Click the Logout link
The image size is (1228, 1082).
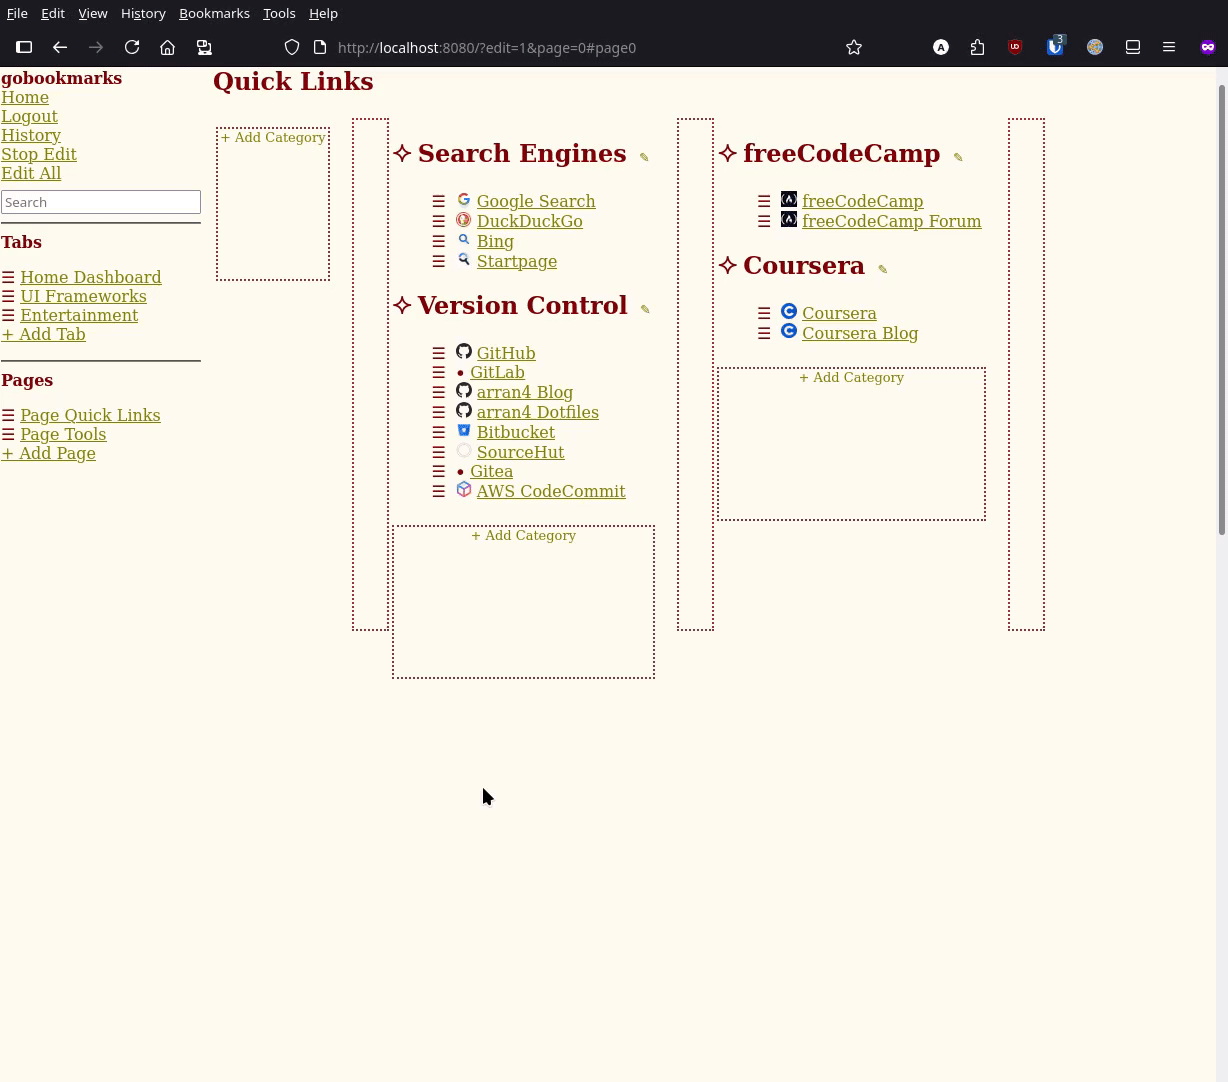29,116
